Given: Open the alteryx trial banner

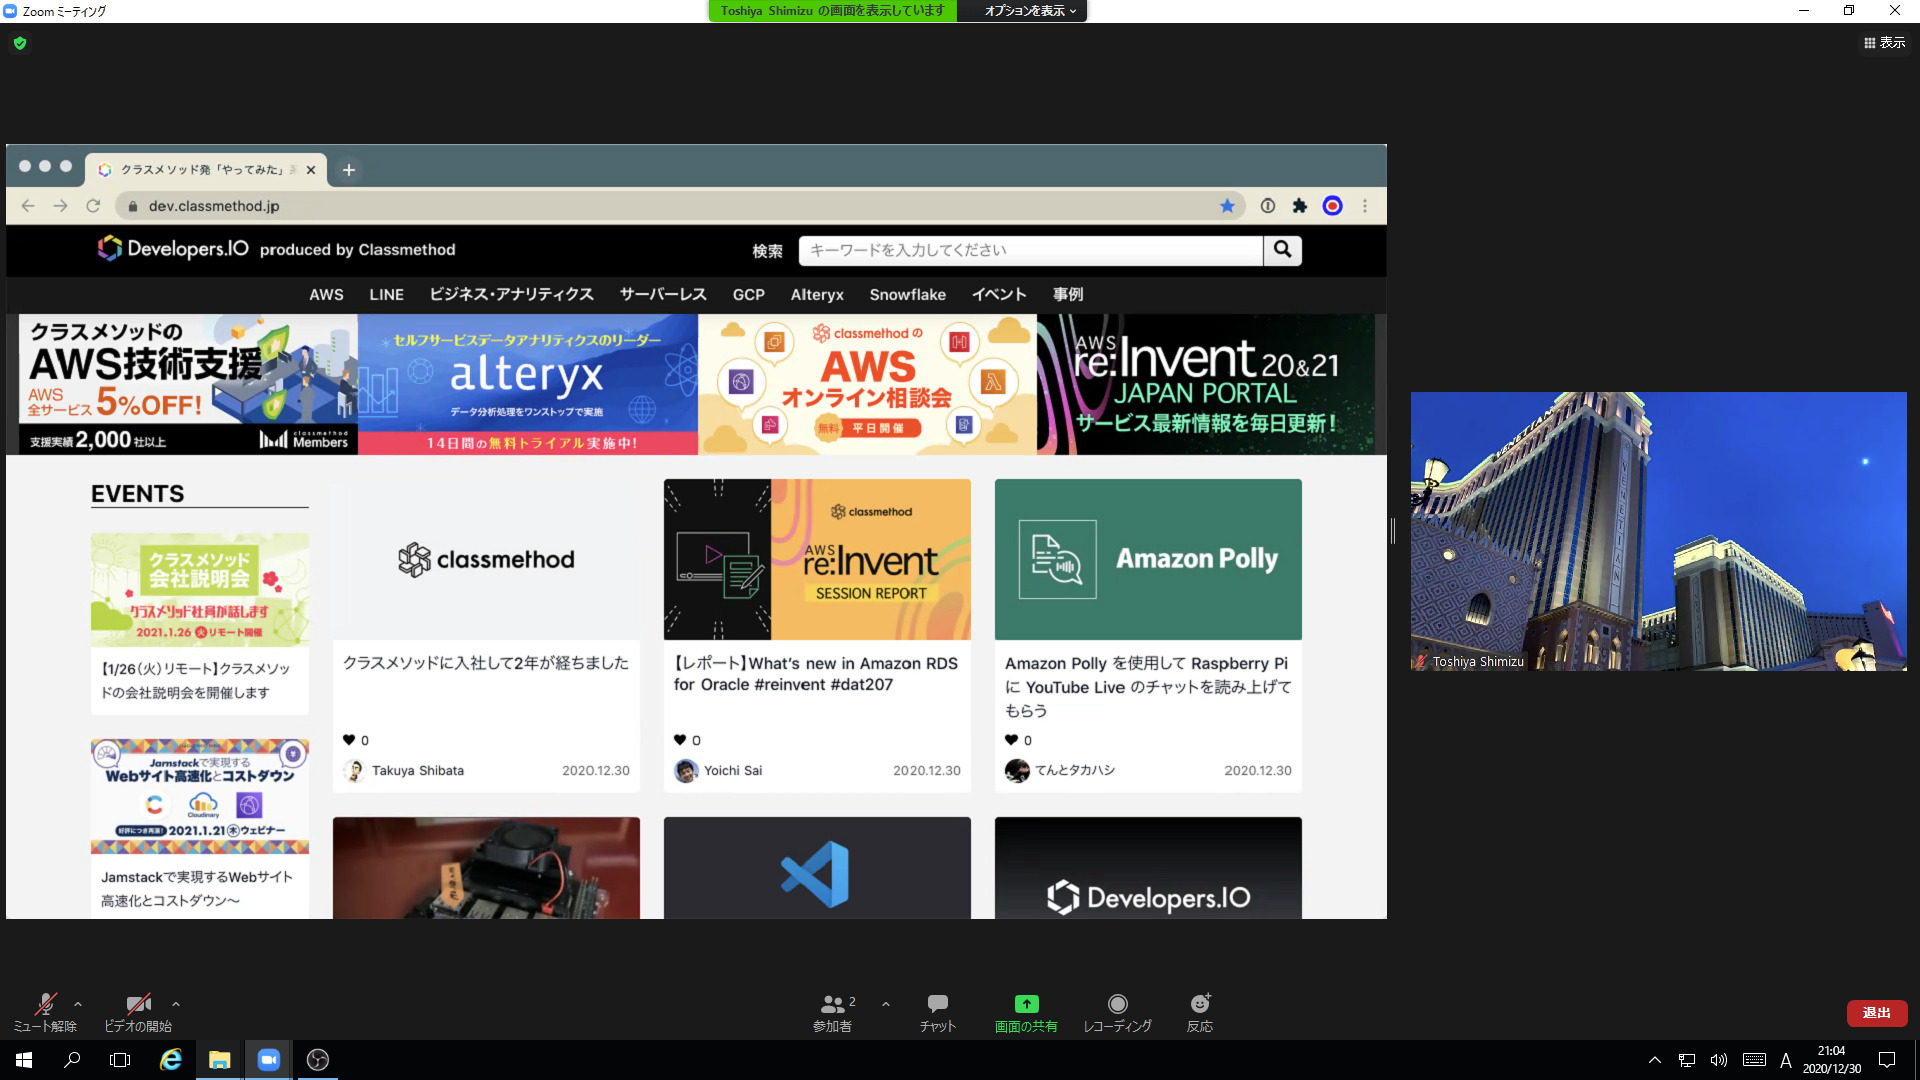Looking at the screenshot, I should (x=528, y=385).
